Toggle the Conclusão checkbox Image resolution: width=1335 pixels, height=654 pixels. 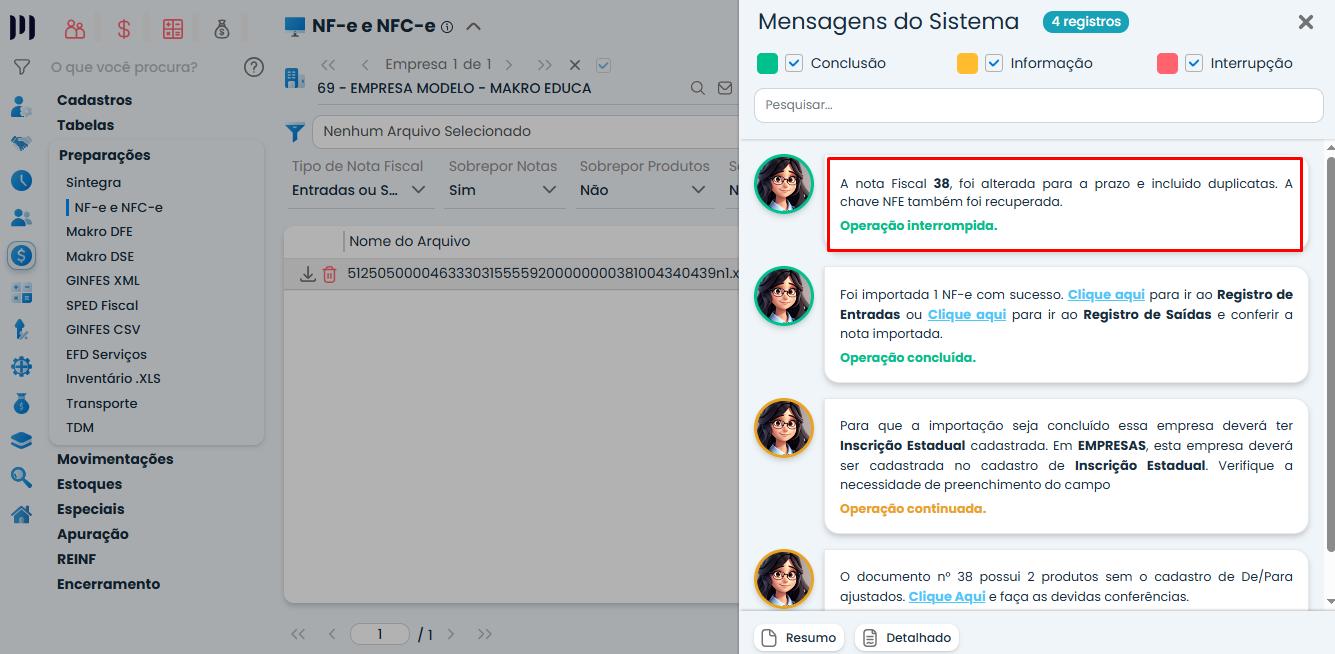[794, 63]
